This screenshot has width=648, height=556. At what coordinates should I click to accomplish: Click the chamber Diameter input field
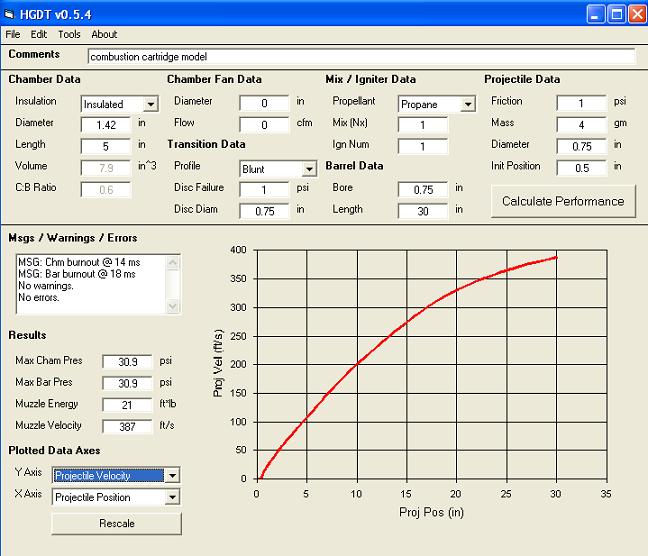coord(106,125)
